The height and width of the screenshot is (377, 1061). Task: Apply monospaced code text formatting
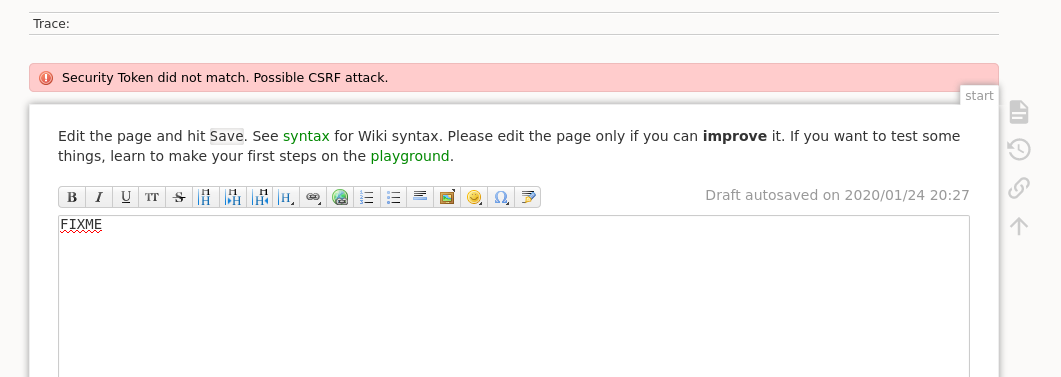pyautogui.click(x=152, y=197)
